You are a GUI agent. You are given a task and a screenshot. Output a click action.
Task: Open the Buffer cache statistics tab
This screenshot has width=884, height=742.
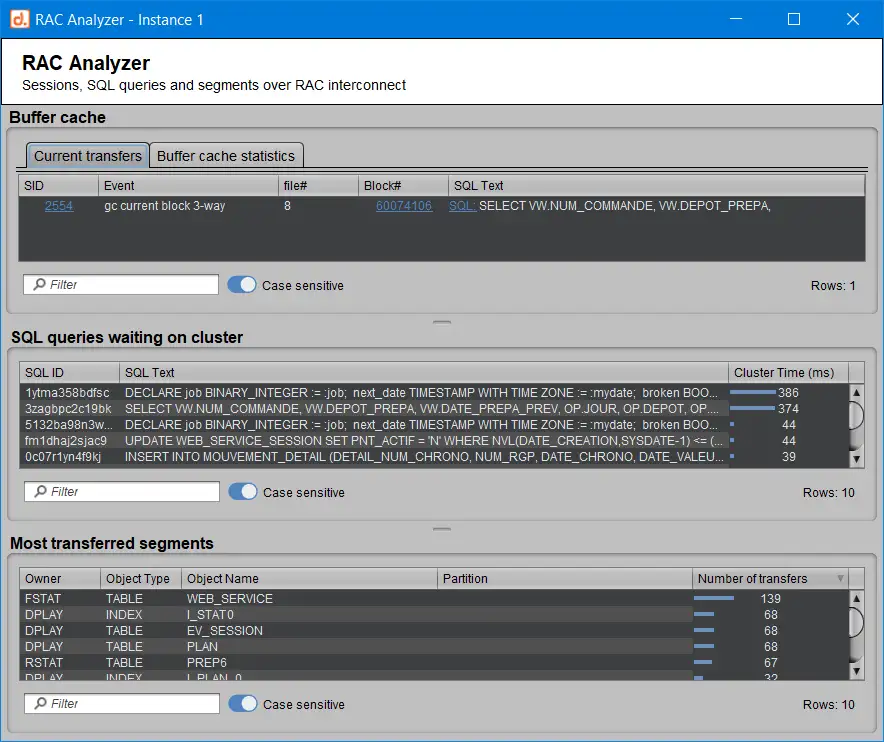226,156
